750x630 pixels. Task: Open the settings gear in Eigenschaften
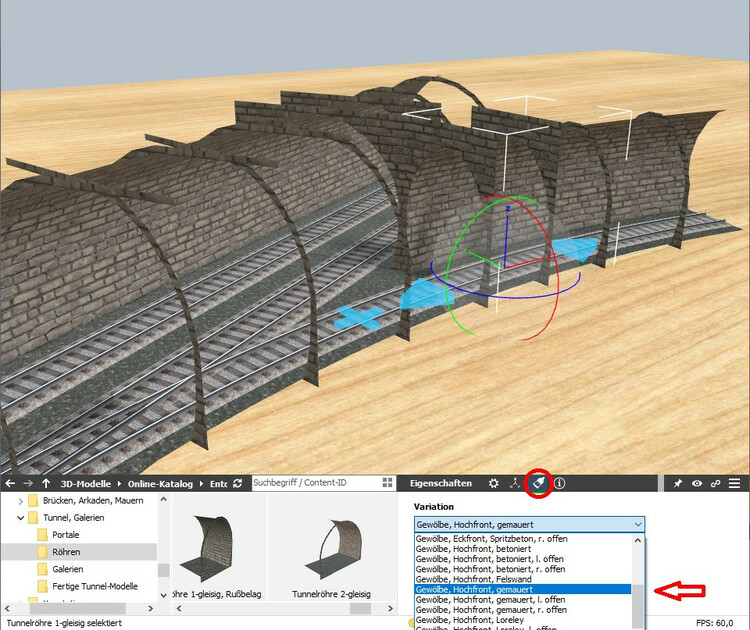point(493,483)
